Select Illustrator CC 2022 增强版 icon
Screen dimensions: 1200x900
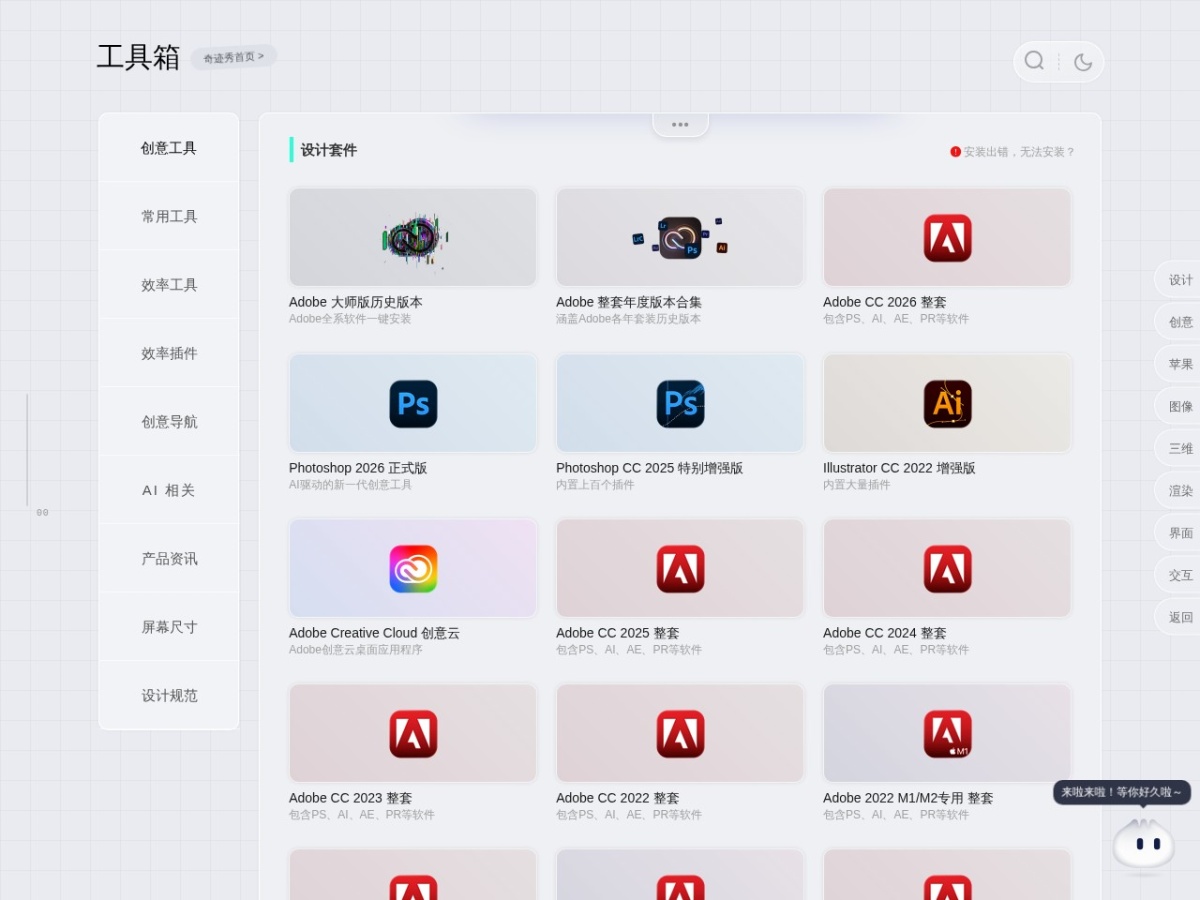(947, 404)
